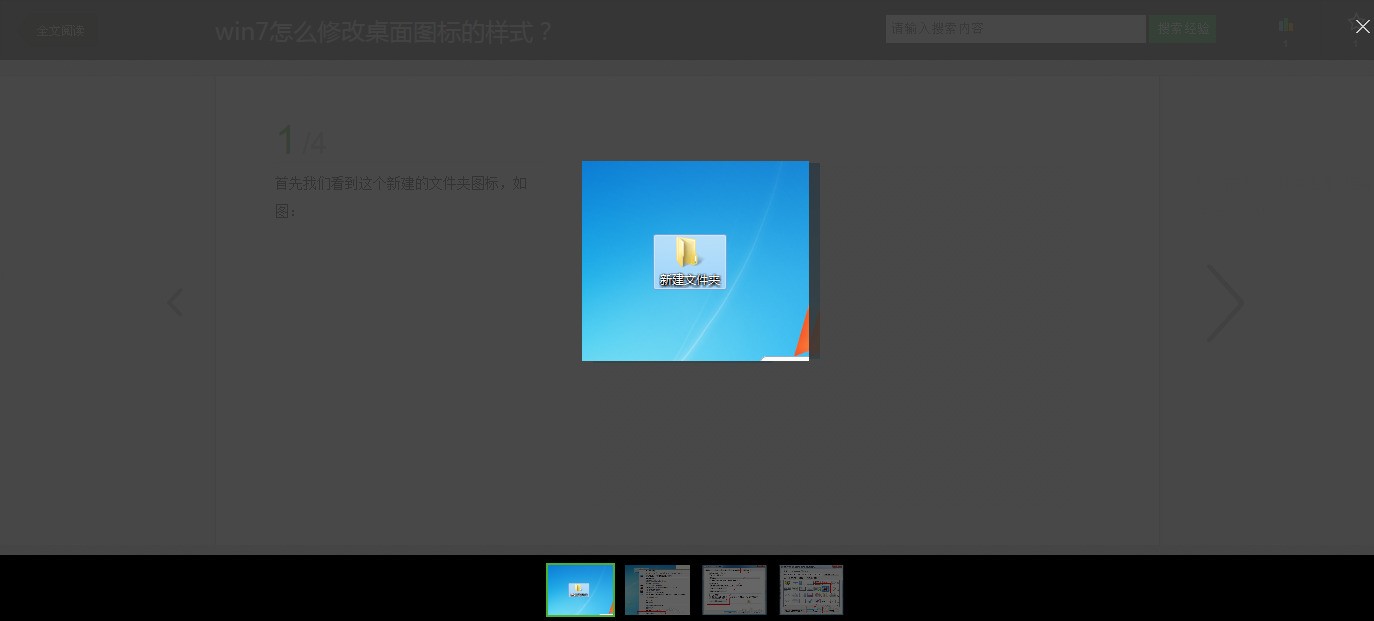Go to the previous image with left chevron
Viewport: 1374px width, 621px height.
coord(175,303)
